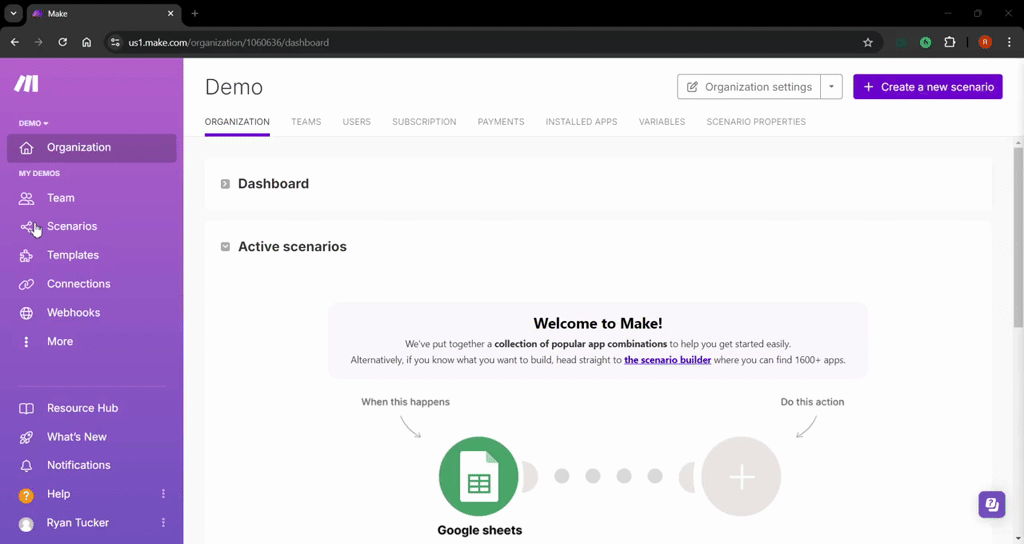Click Ryan Tucker's avatar icon

tap(26, 524)
